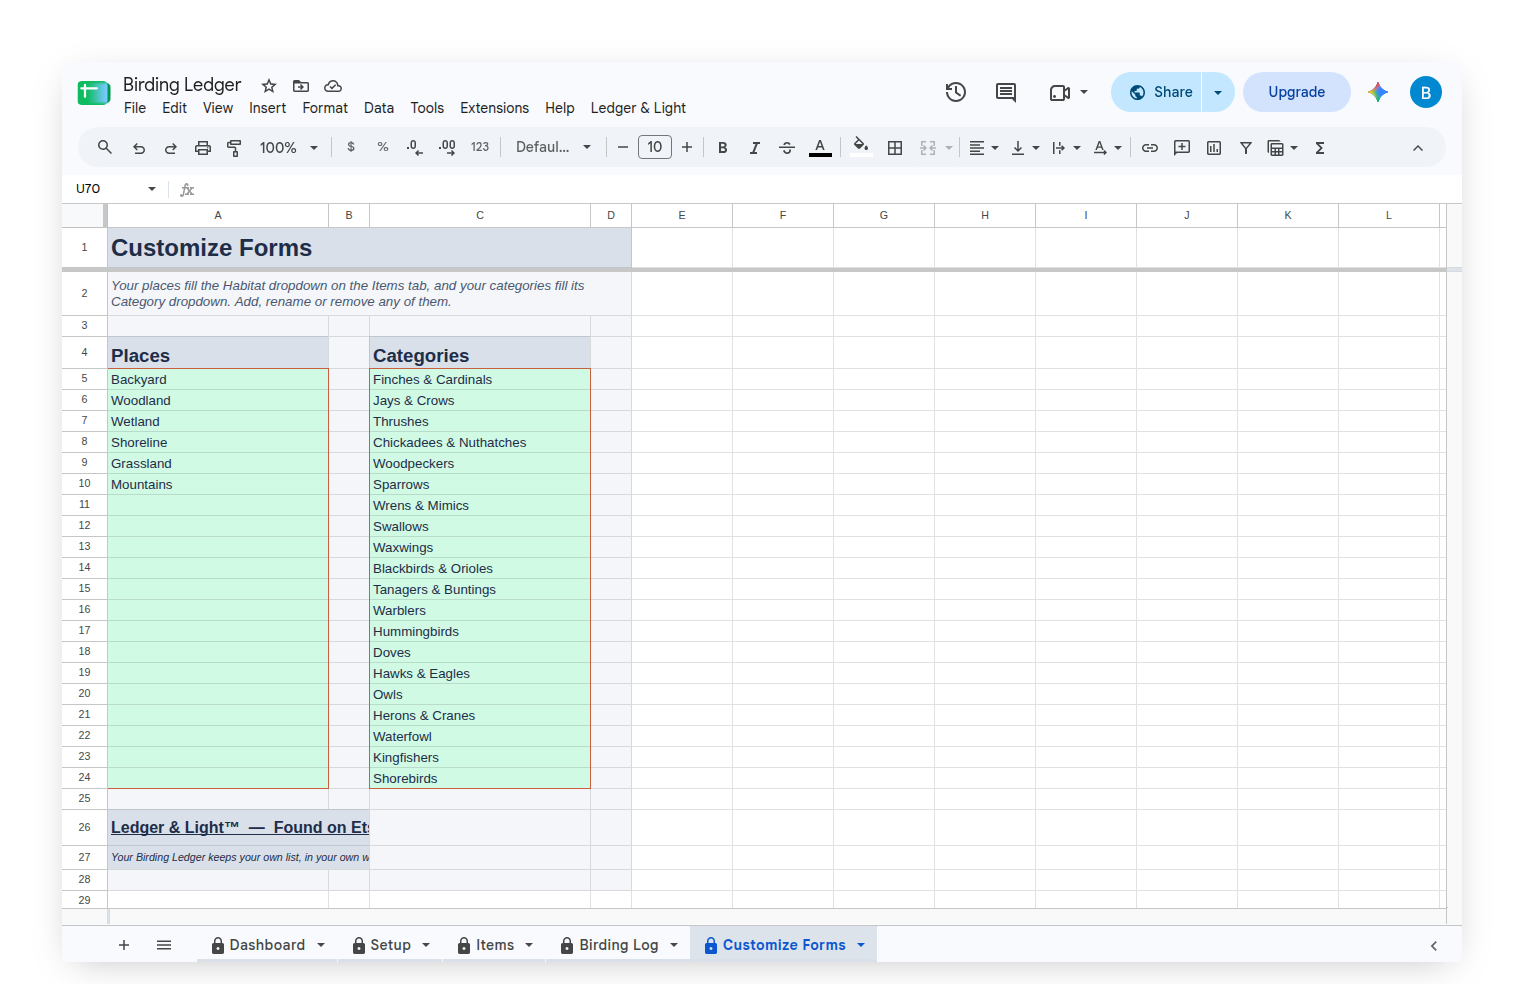Open the fill color picker
Image resolution: width=1524 pixels, height=984 pixels.
[x=860, y=148]
